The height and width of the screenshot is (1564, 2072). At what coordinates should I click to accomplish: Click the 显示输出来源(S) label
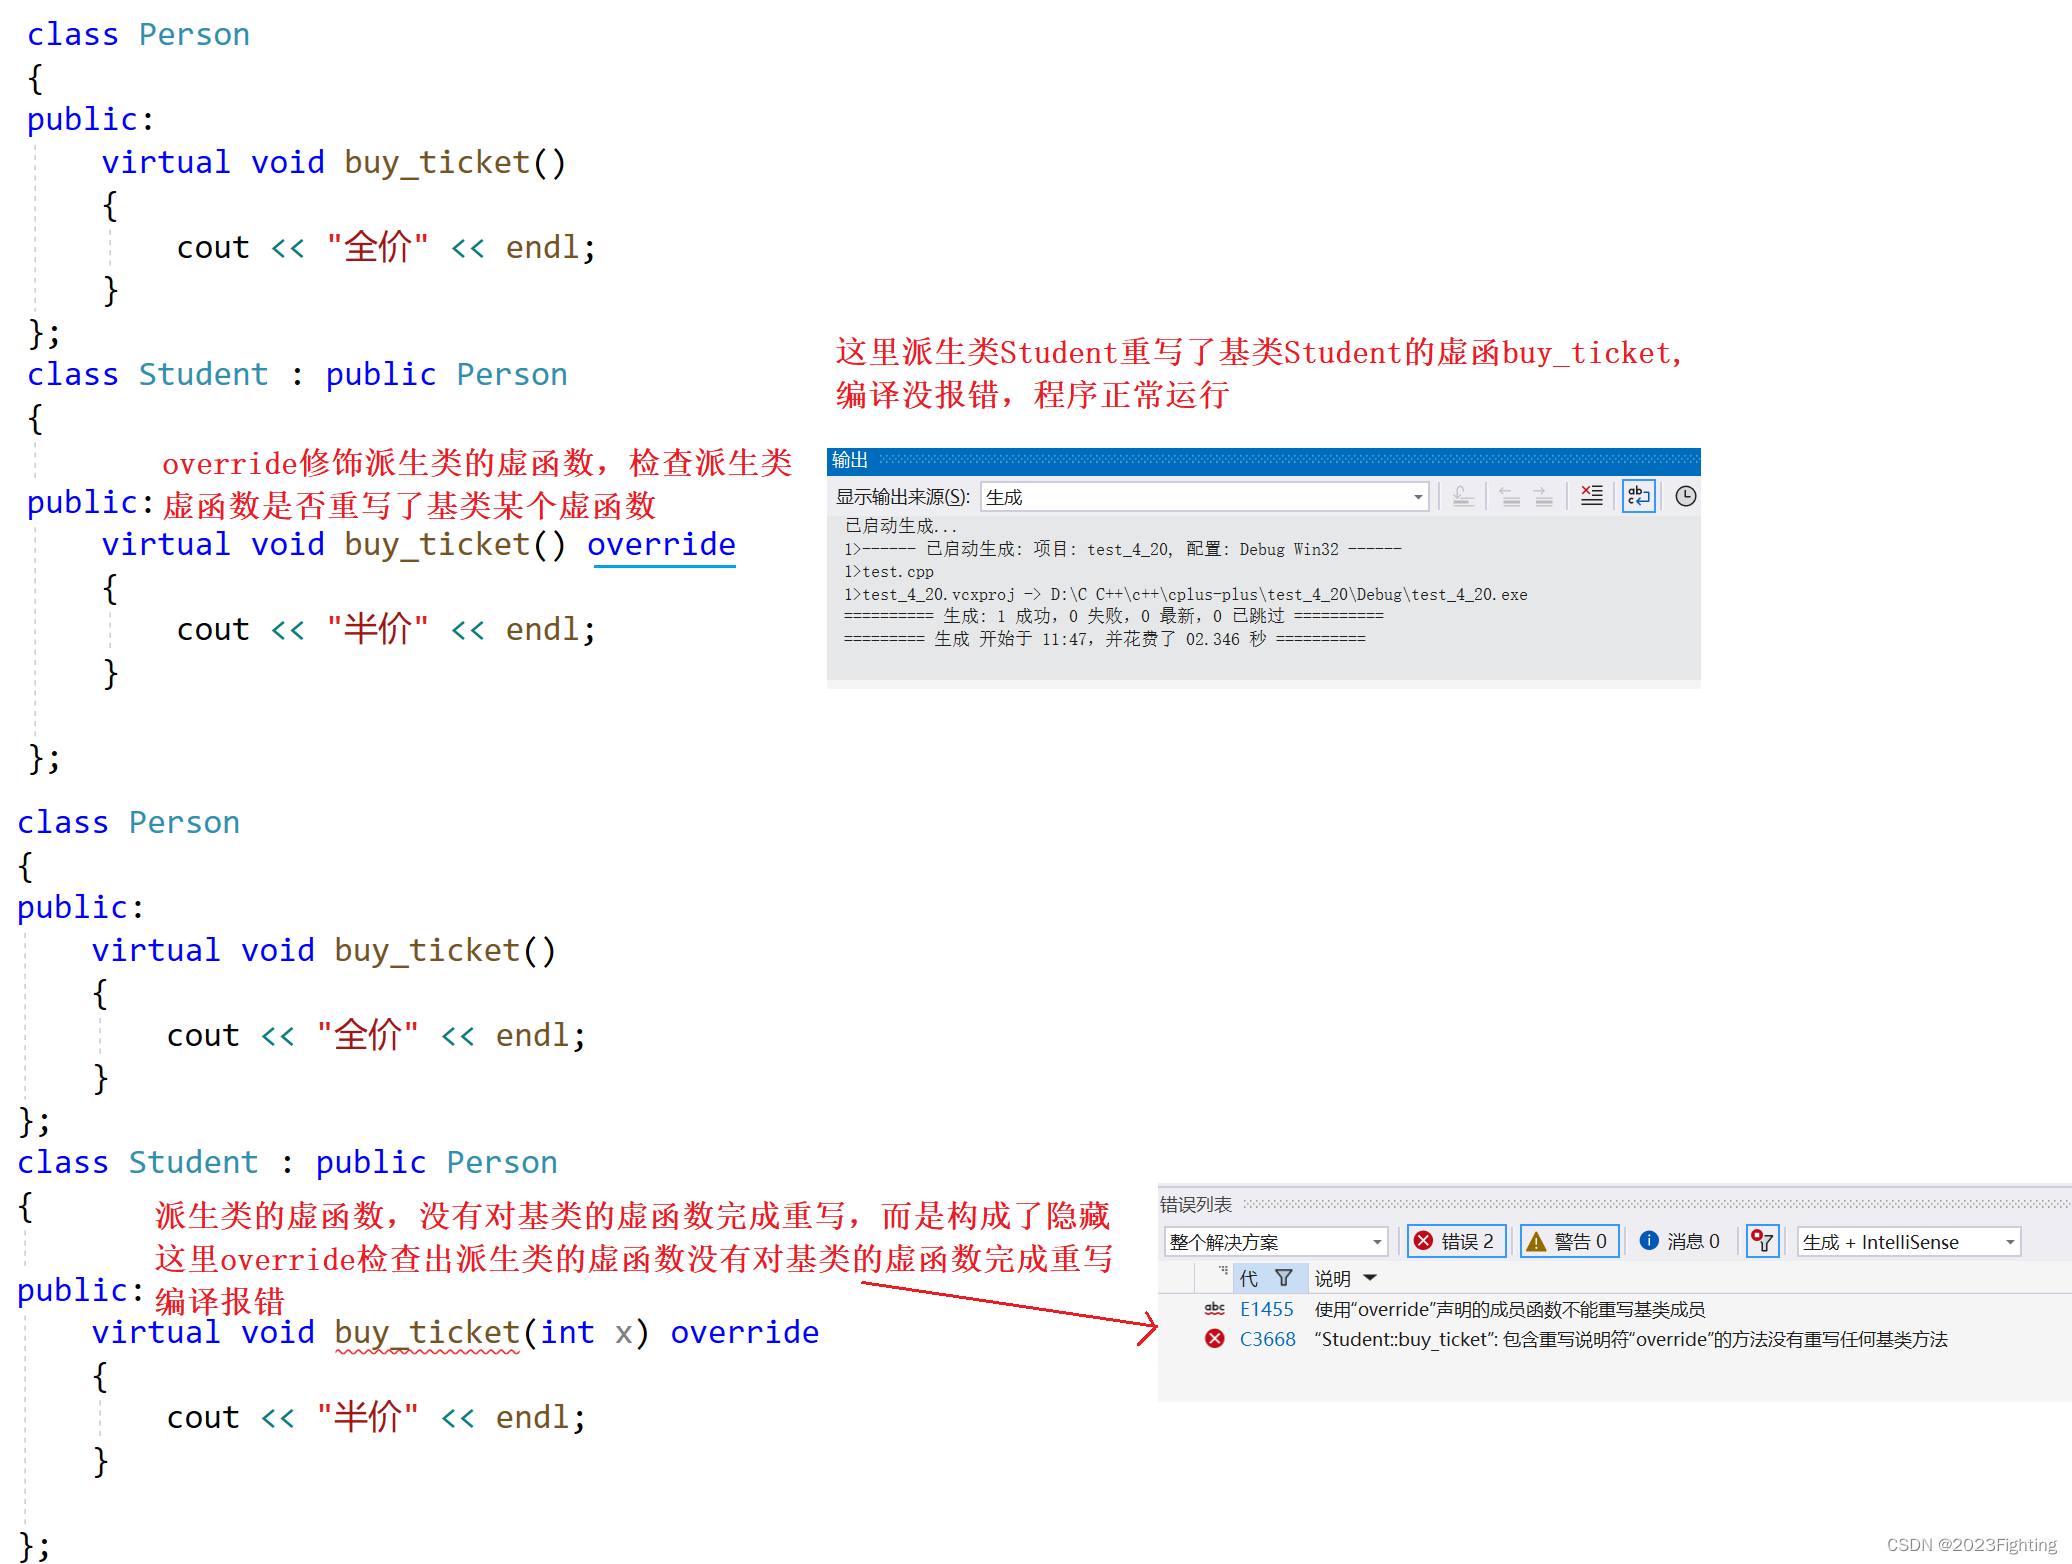902,497
